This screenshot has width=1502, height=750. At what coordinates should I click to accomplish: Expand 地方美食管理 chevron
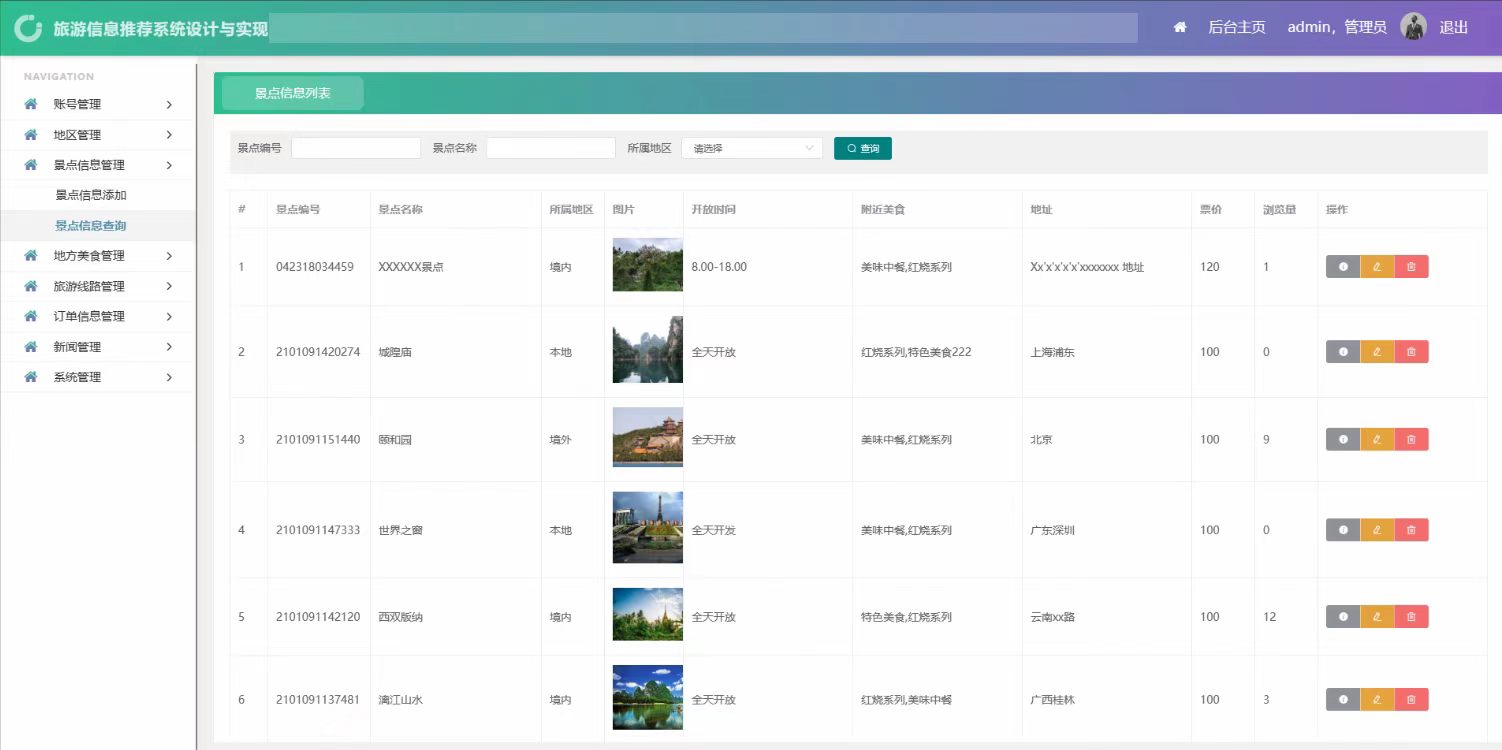(169, 256)
